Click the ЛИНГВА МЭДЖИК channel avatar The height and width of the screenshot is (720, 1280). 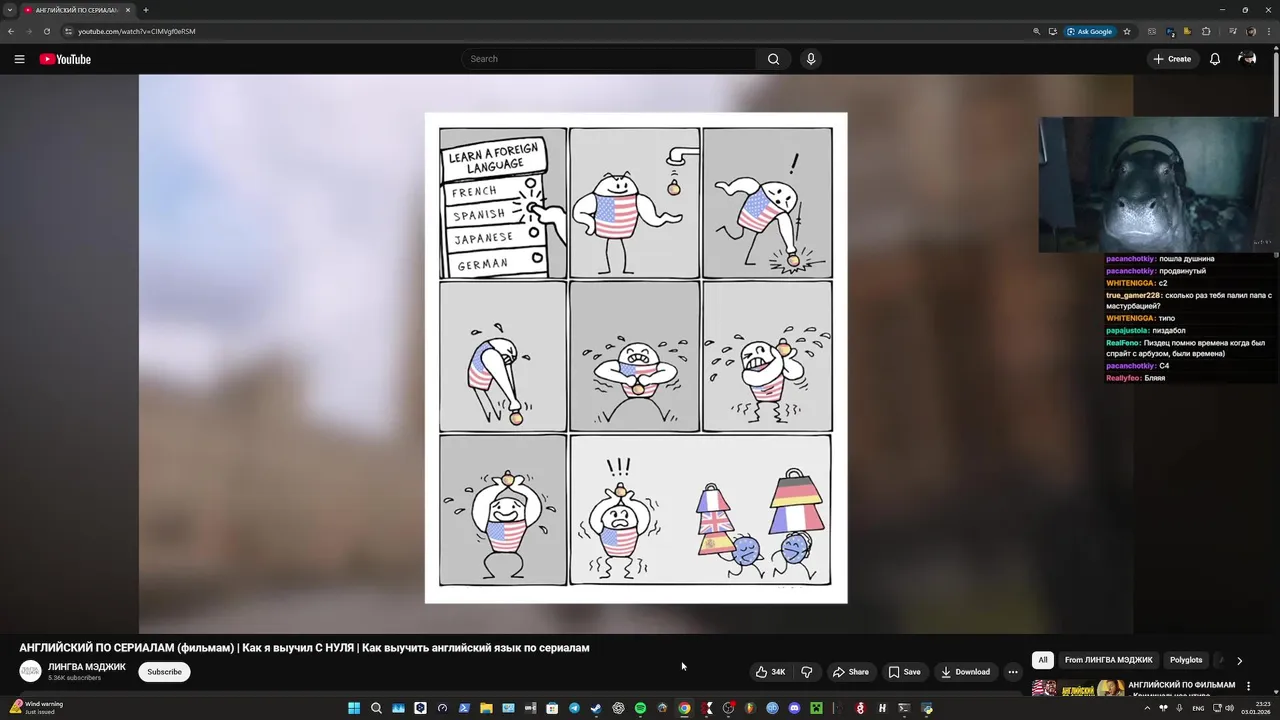(x=30, y=672)
